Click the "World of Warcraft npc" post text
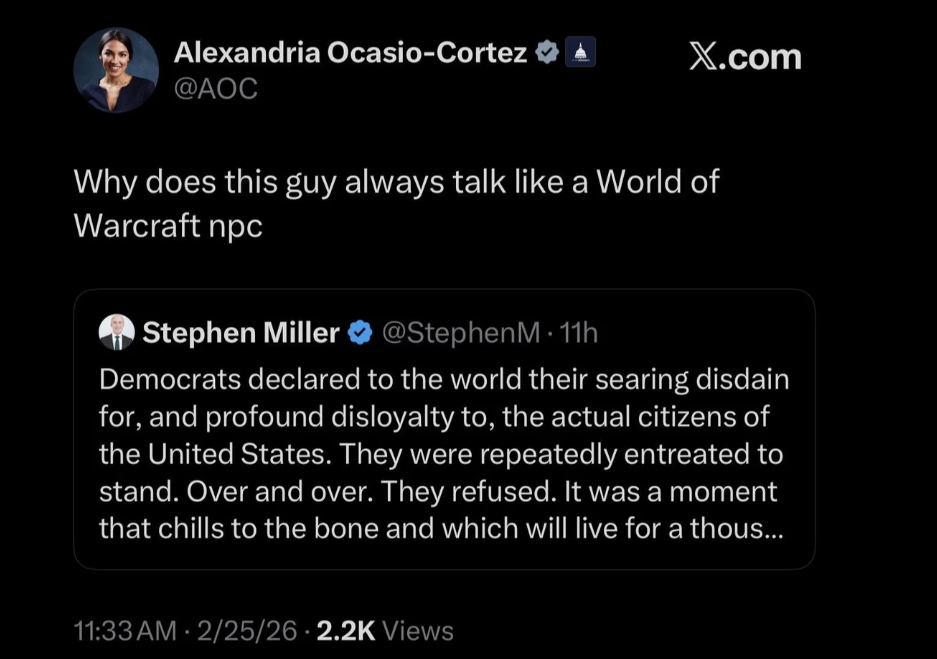The height and width of the screenshot is (659, 937). [396, 203]
